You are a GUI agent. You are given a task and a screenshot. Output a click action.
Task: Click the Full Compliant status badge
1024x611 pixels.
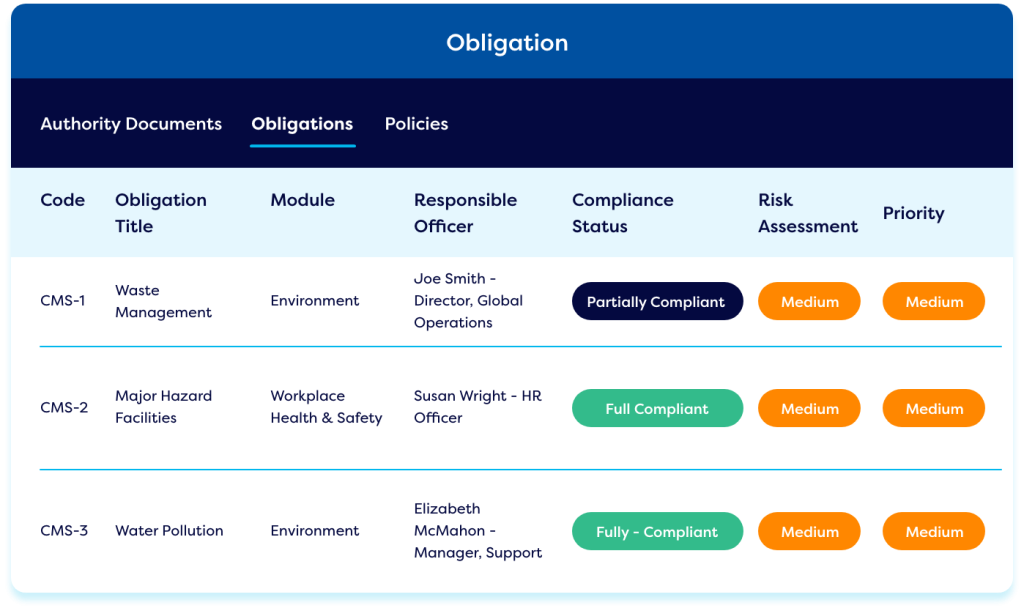657,409
